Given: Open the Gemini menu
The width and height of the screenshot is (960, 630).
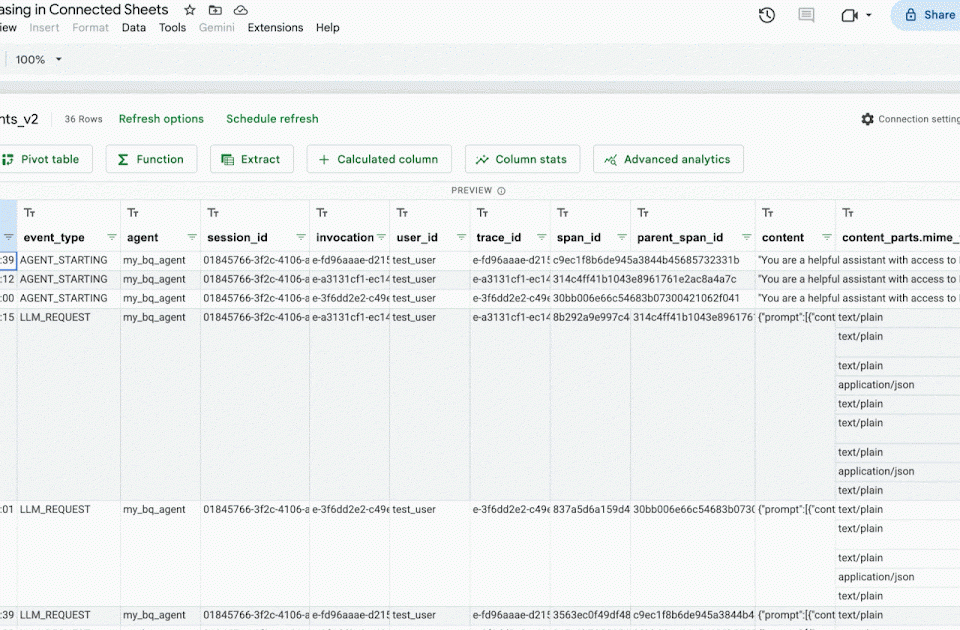Looking at the screenshot, I should coord(217,28).
